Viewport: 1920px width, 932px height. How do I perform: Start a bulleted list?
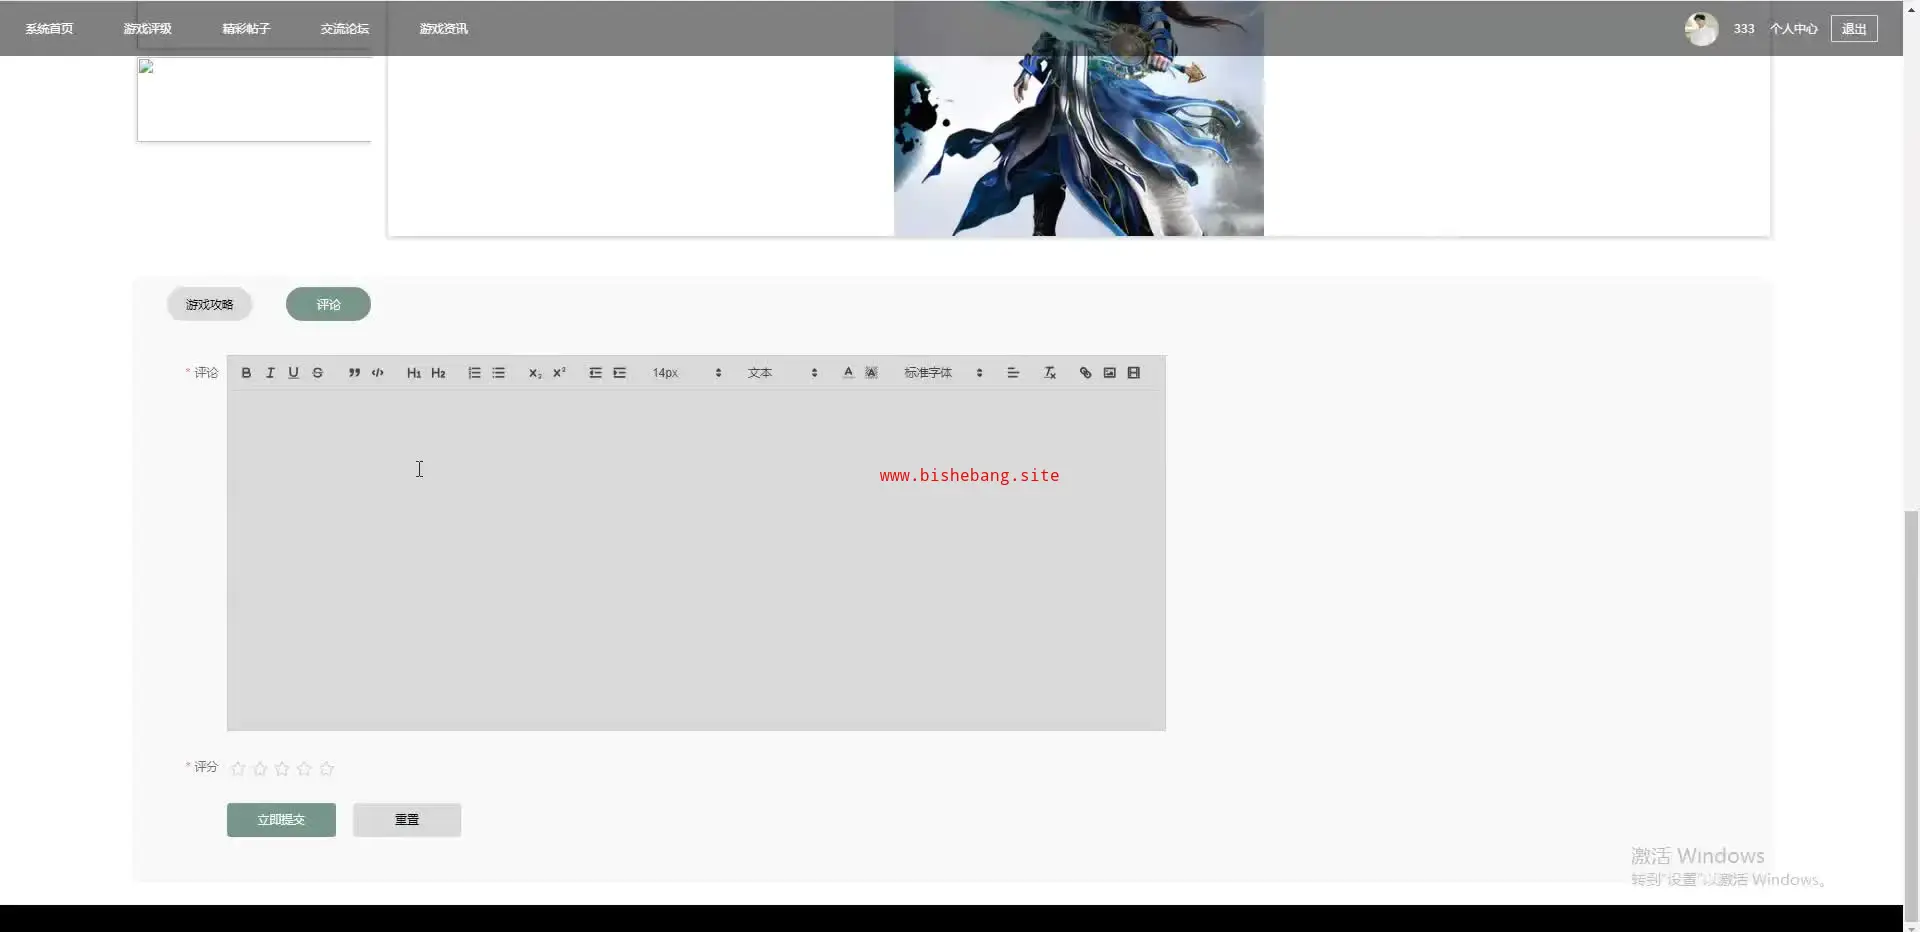point(498,373)
